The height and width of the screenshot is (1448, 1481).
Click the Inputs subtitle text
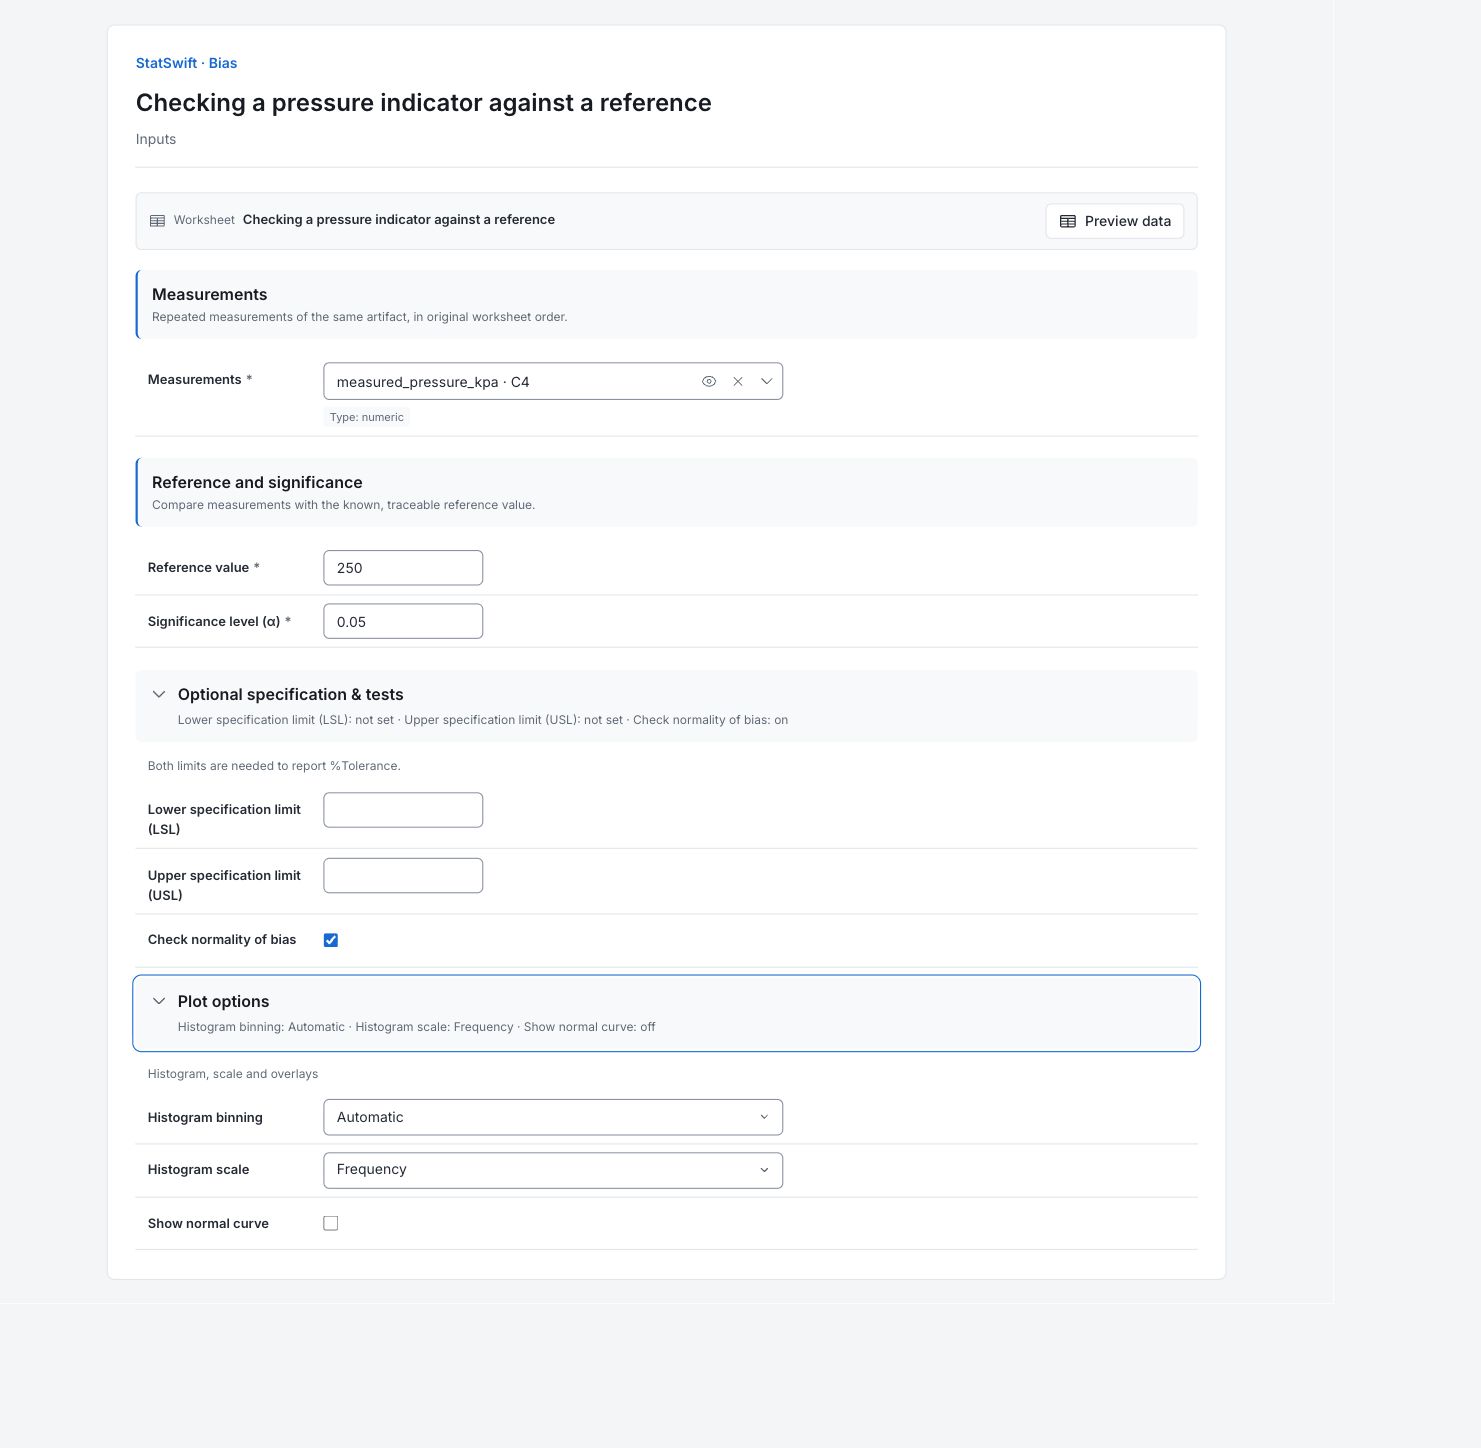coord(156,139)
